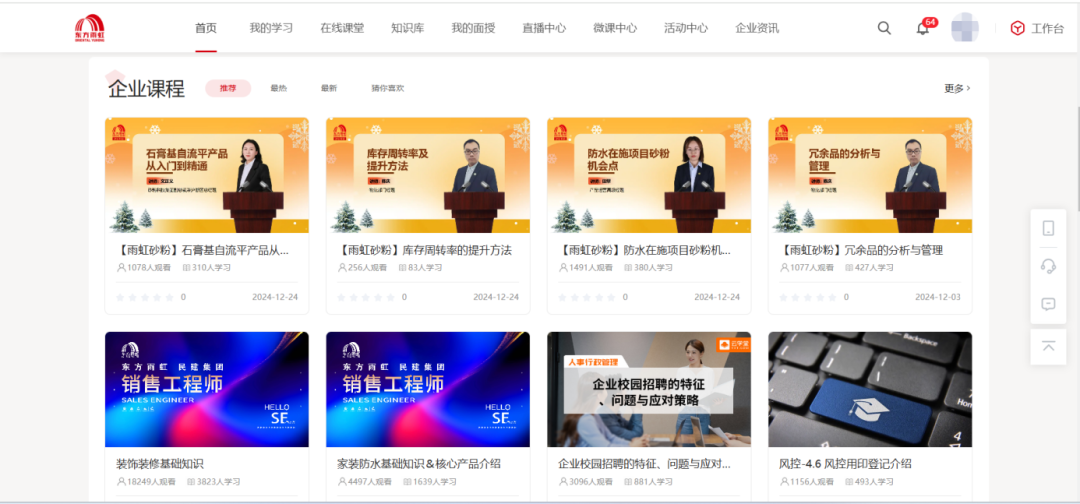1080x504 pixels.
Task: Click the blurred user avatar
Action: [x=965, y=28]
